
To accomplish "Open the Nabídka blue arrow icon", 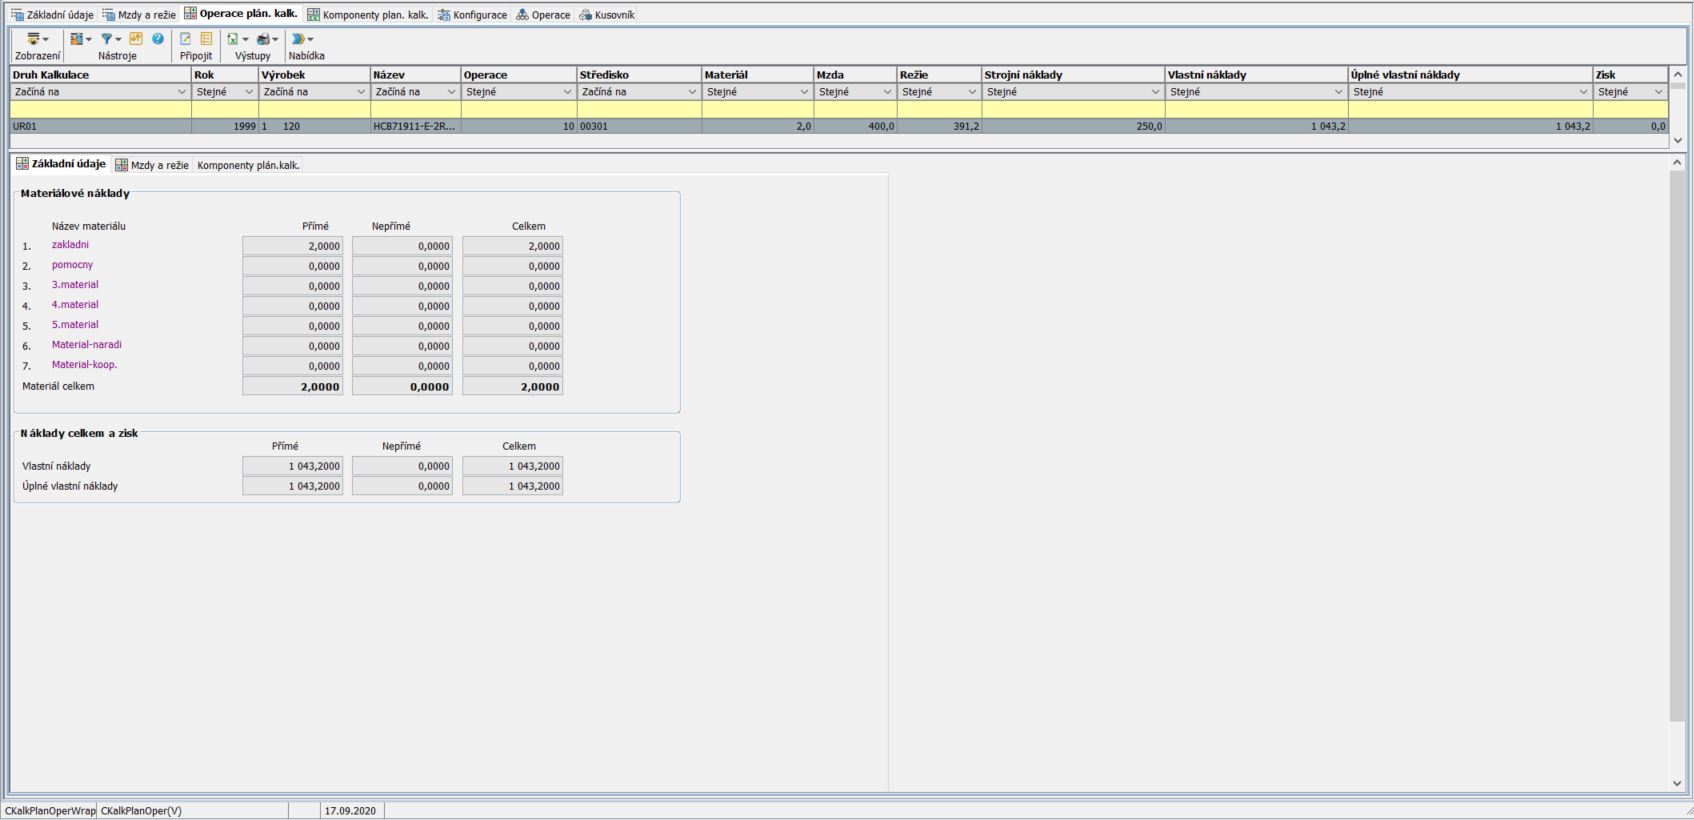I will click(x=301, y=39).
